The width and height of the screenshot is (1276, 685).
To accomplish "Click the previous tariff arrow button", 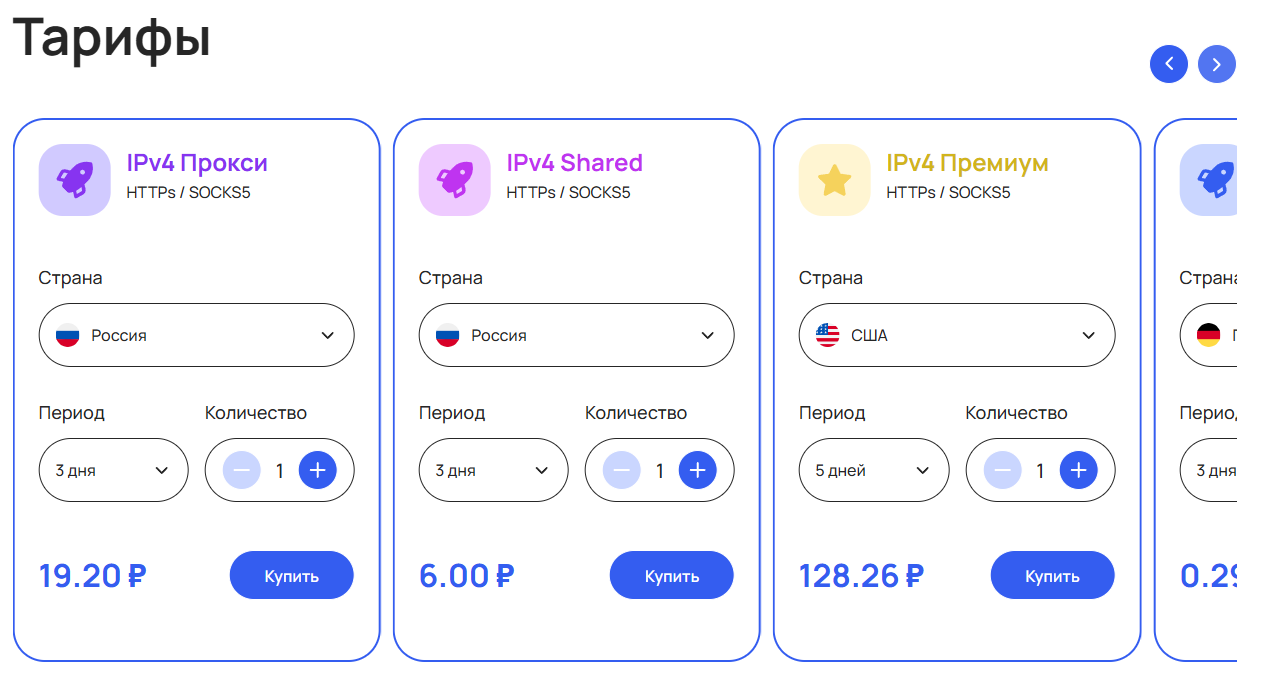I will (x=1169, y=64).
